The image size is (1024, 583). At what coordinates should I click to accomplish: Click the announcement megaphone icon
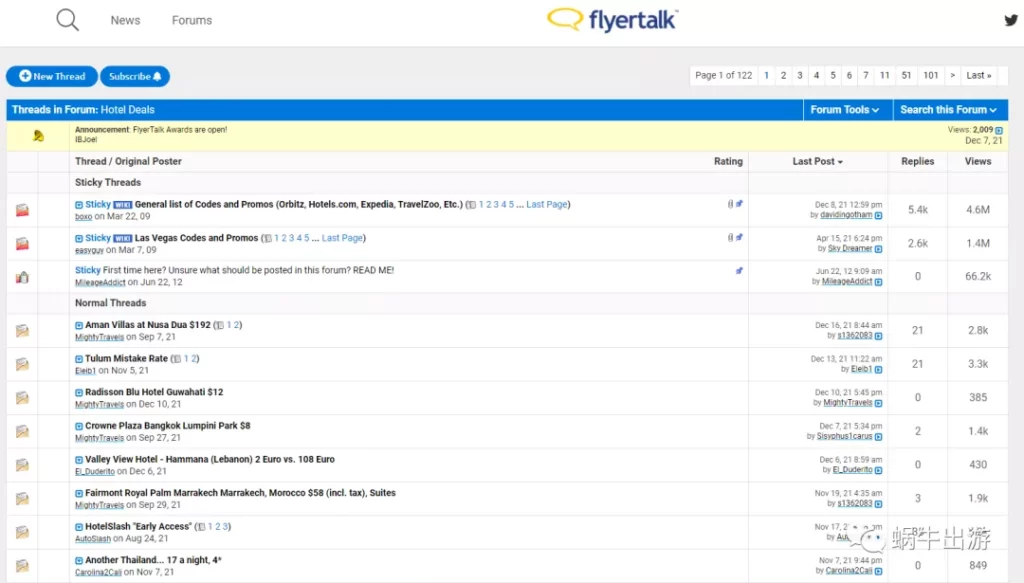[38, 136]
